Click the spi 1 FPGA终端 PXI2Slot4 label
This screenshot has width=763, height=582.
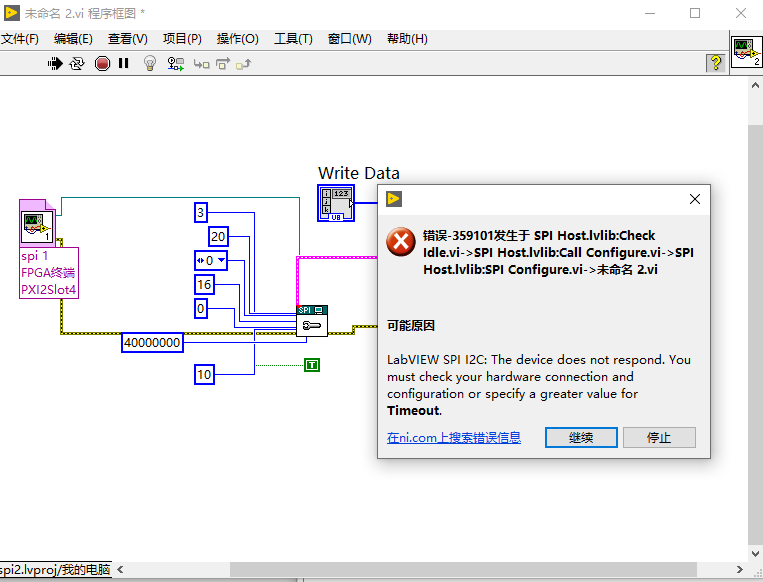(x=49, y=273)
